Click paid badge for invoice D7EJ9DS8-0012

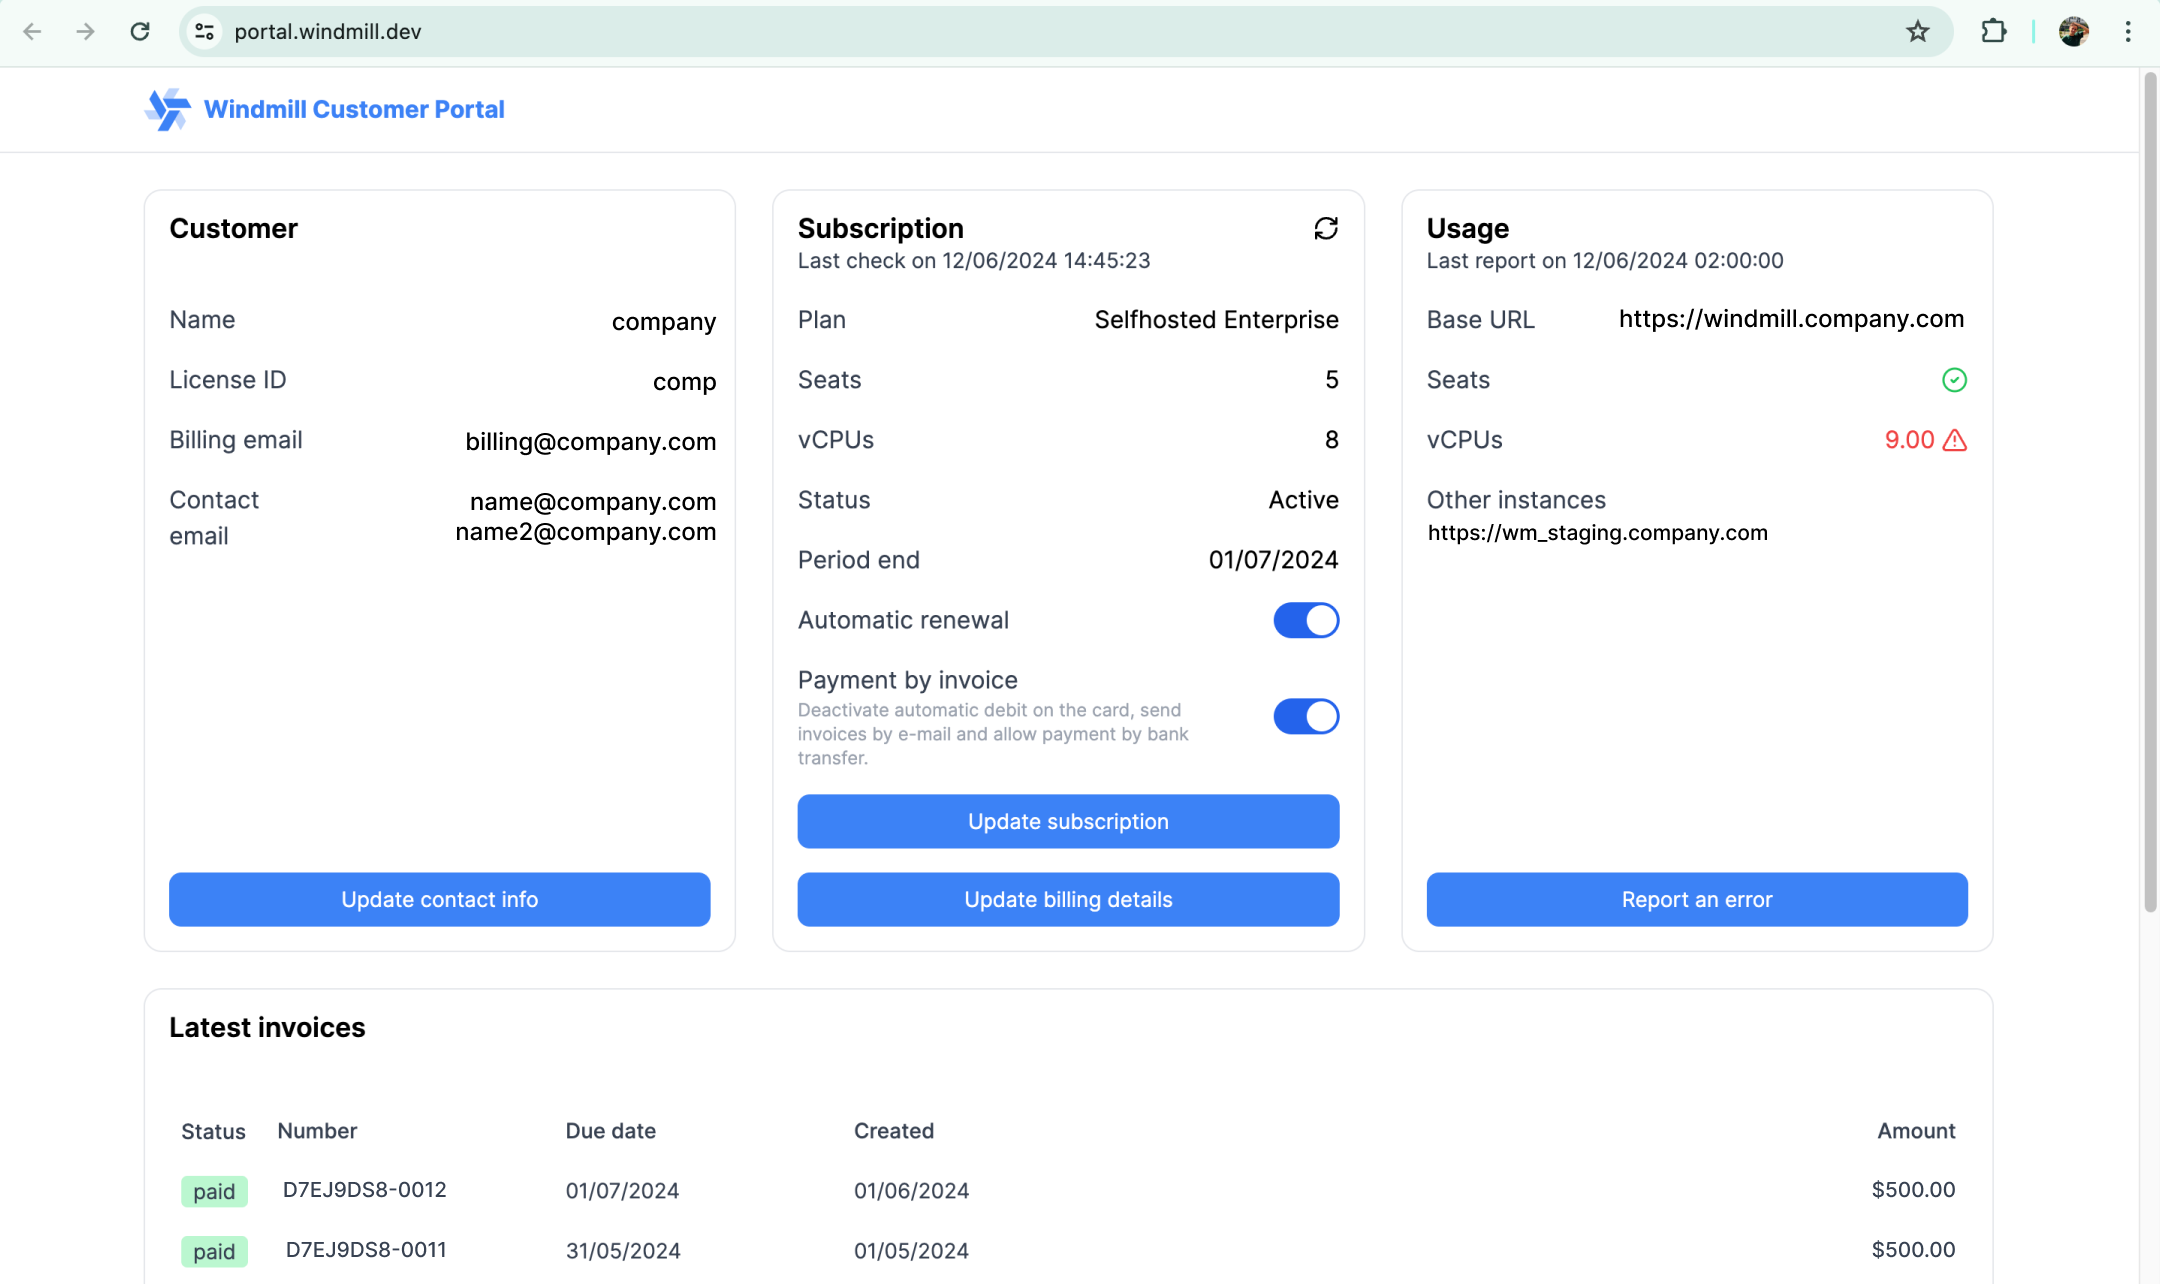(214, 1191)
